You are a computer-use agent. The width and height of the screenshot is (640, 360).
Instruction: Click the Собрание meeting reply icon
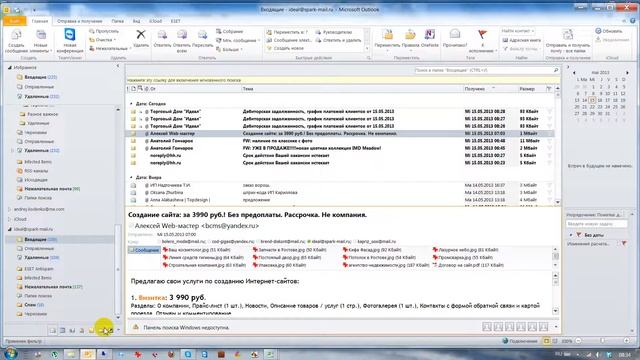219,31
